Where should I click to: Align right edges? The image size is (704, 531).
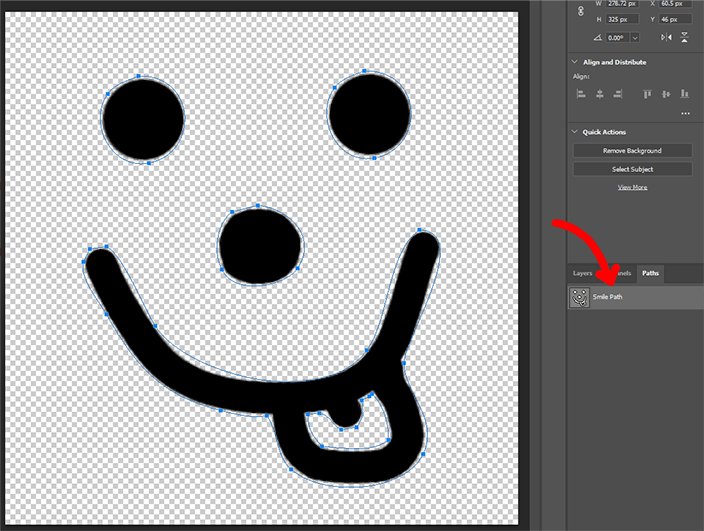pyautogui.click(x=618, y=94)
